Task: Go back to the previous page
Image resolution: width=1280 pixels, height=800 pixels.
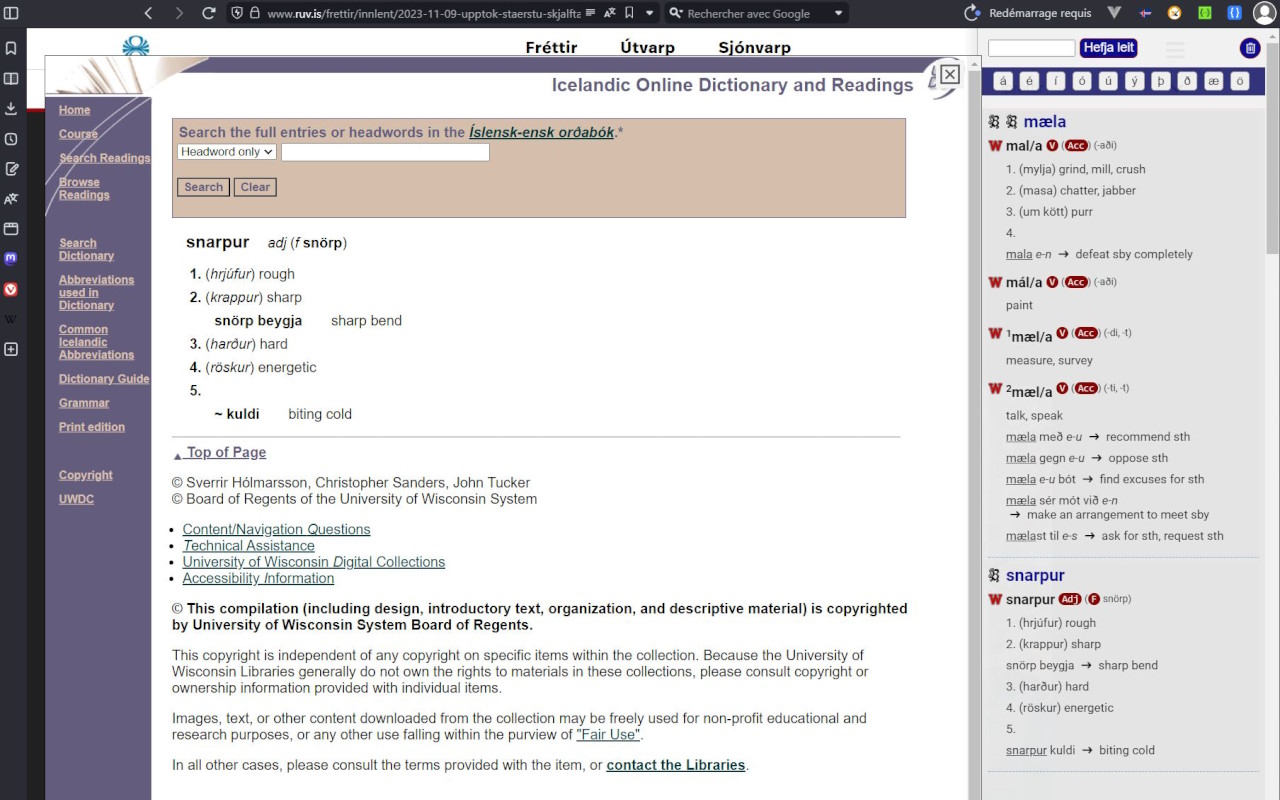Action: pos(148,13)
